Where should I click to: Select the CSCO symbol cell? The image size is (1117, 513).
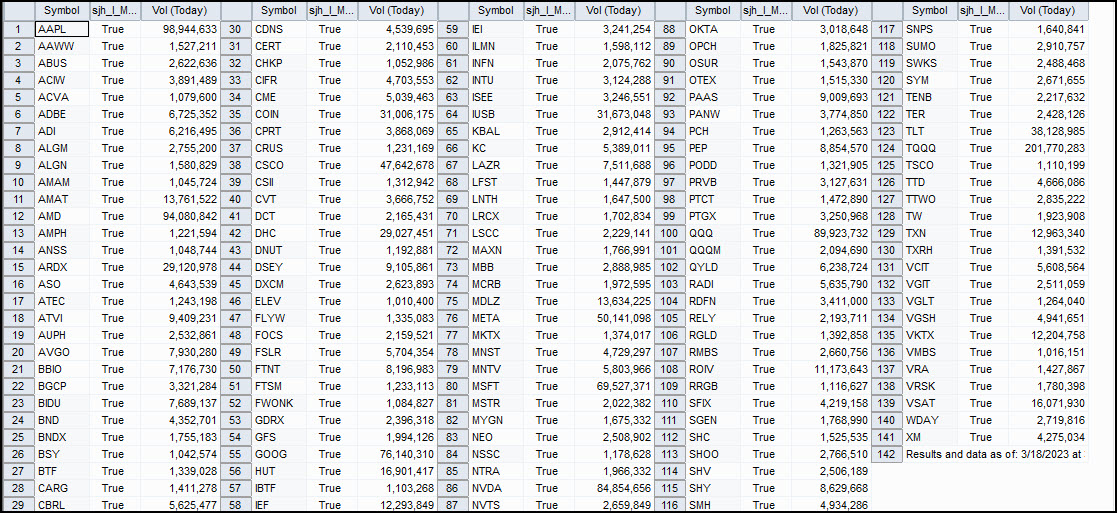(279, 165)
